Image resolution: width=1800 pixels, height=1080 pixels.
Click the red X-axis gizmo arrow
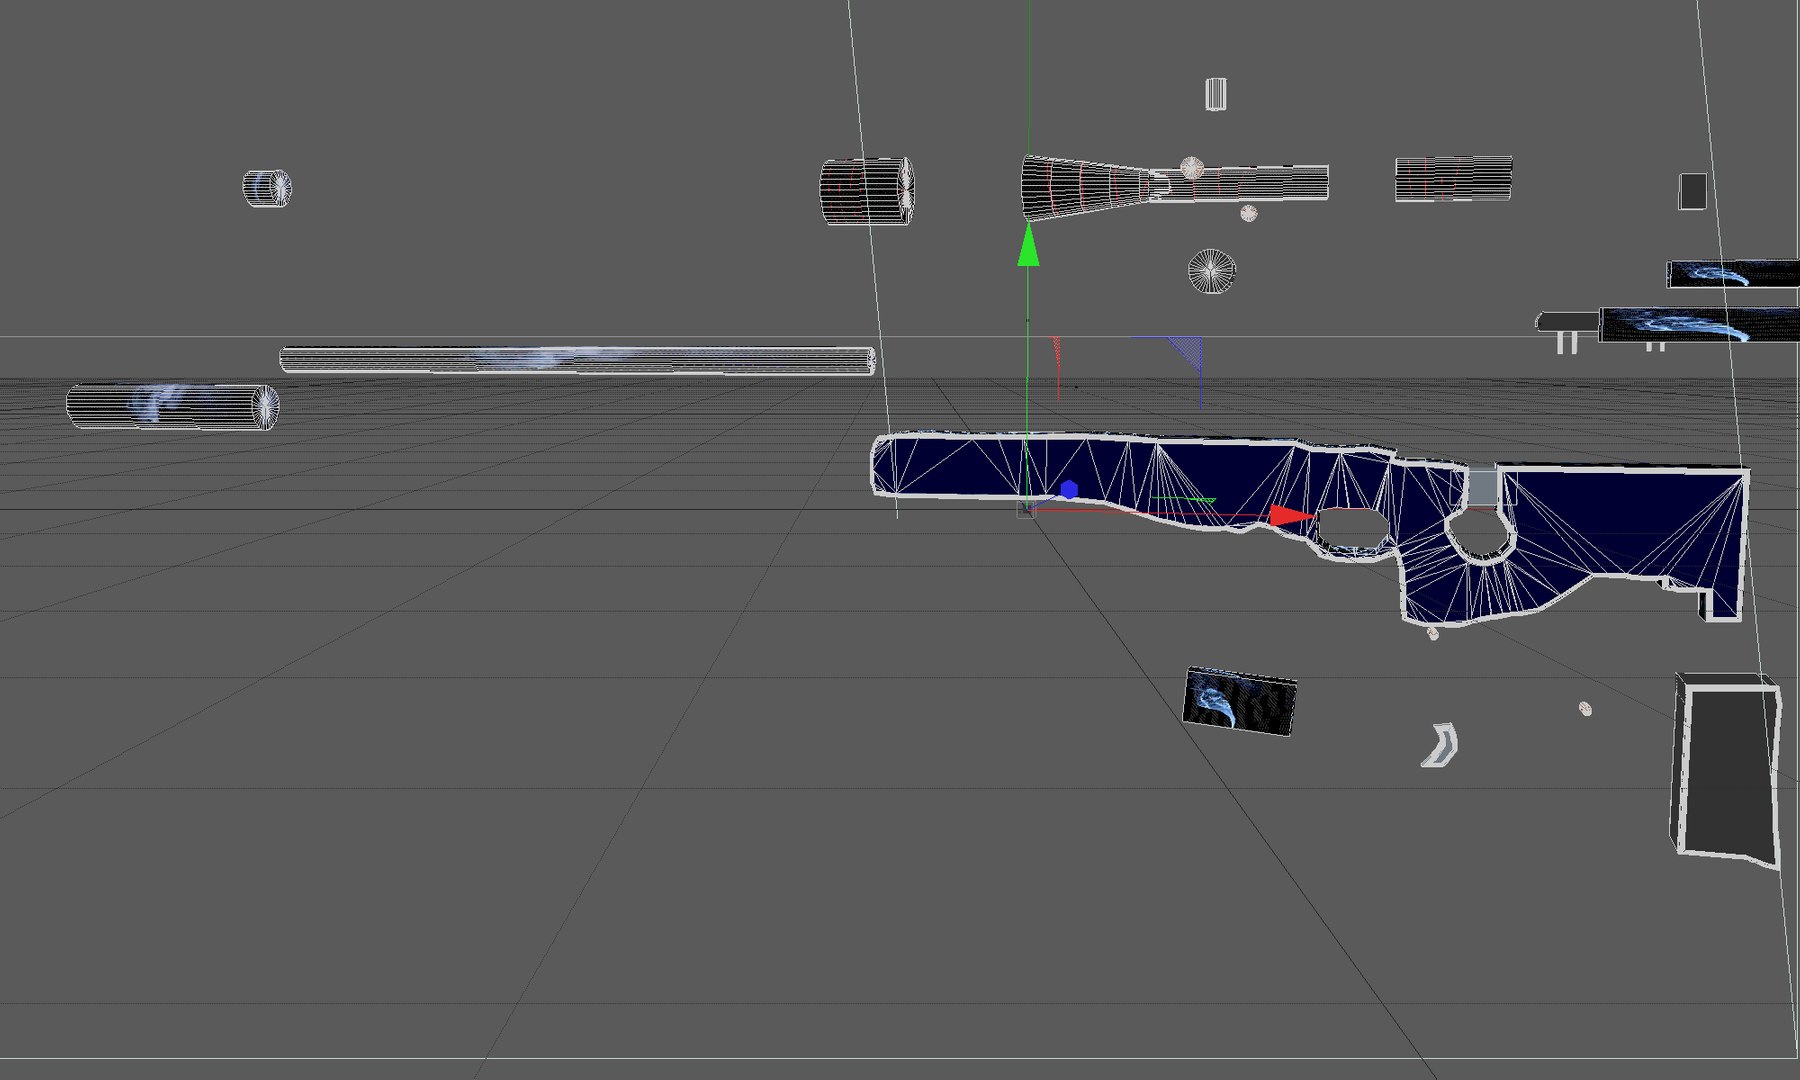(x=1291, y=516)
